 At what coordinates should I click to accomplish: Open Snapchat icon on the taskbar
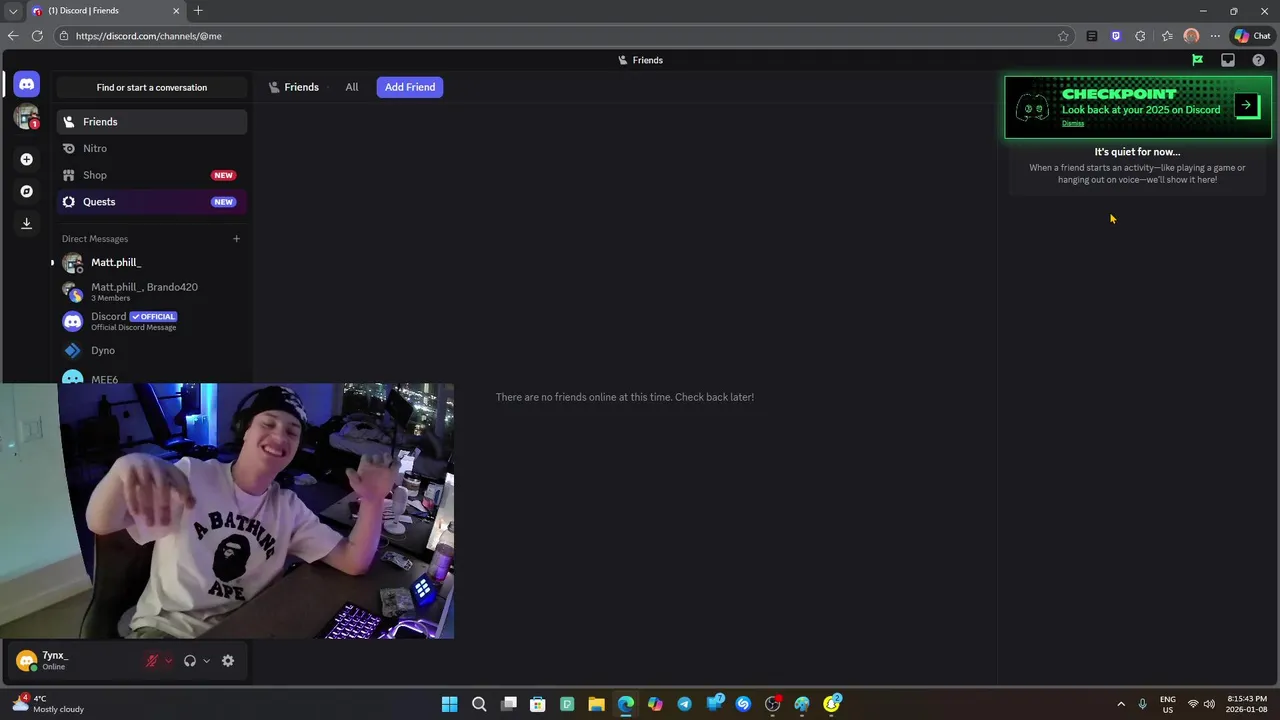832,704
